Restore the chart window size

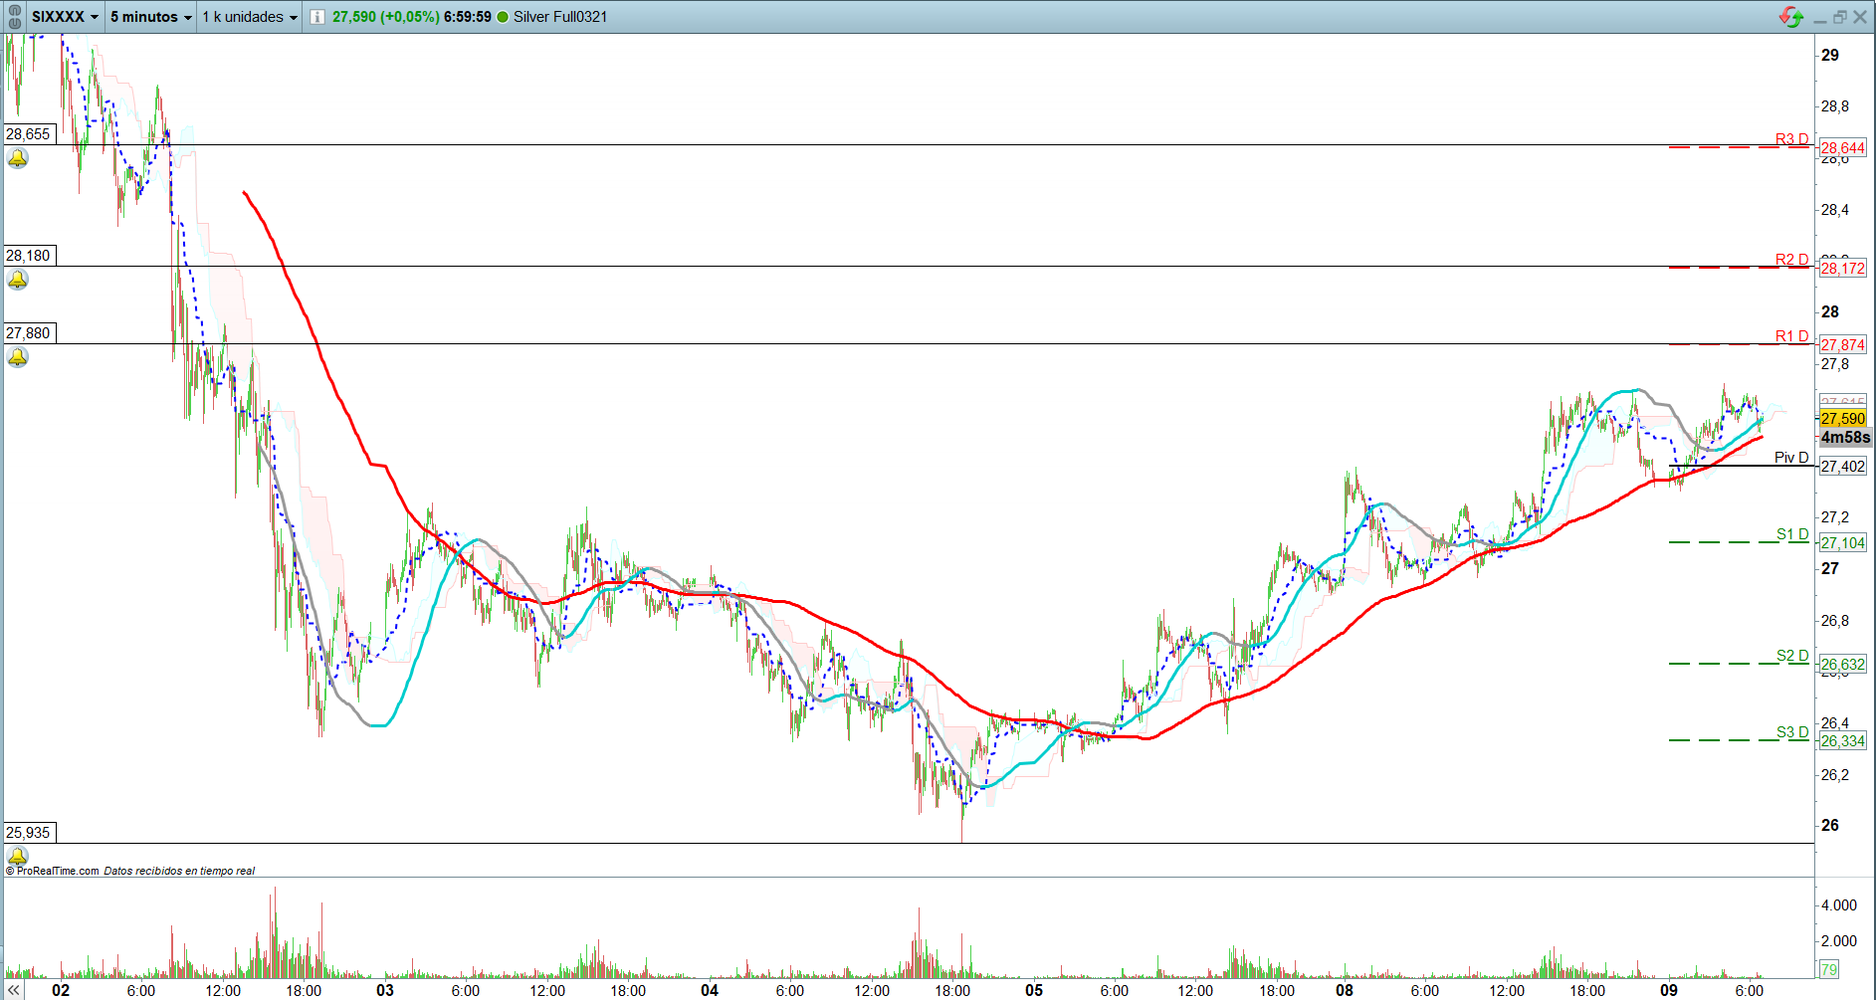coord(1839,17)
